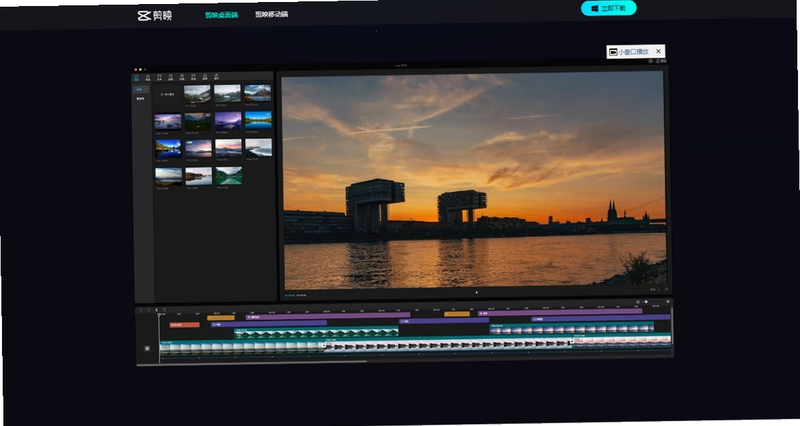Click the playhead marker at timeline start

[159, 315]
